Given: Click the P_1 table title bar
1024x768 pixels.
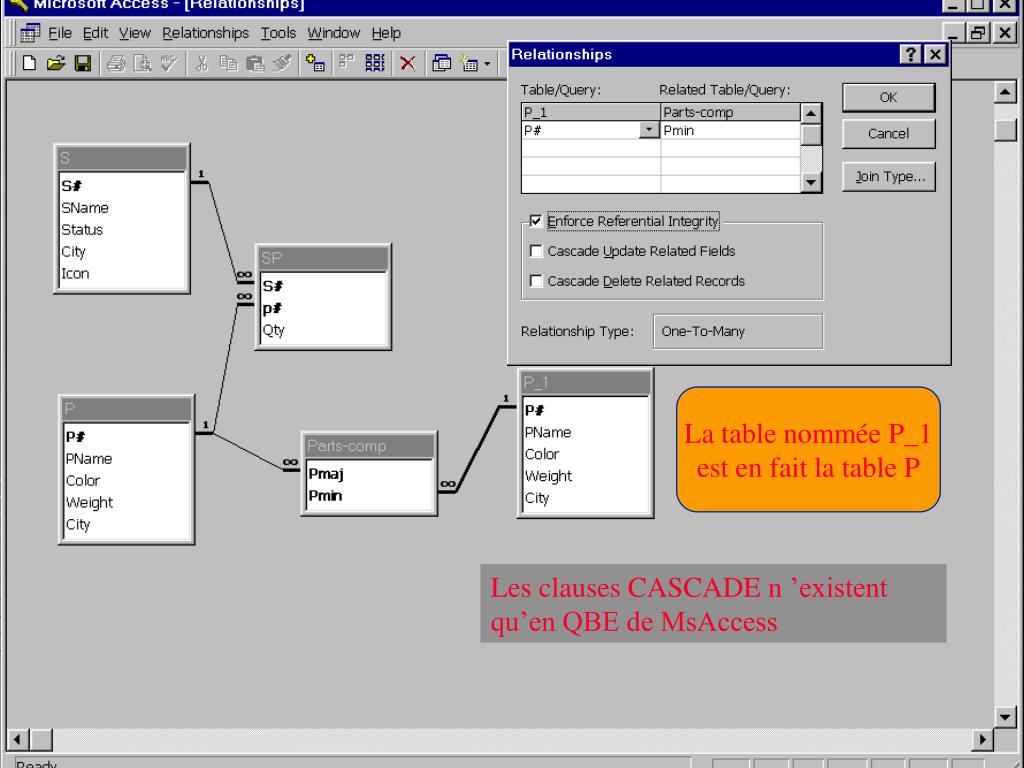Looking at the screenshot, I should [x=585, y=383].
